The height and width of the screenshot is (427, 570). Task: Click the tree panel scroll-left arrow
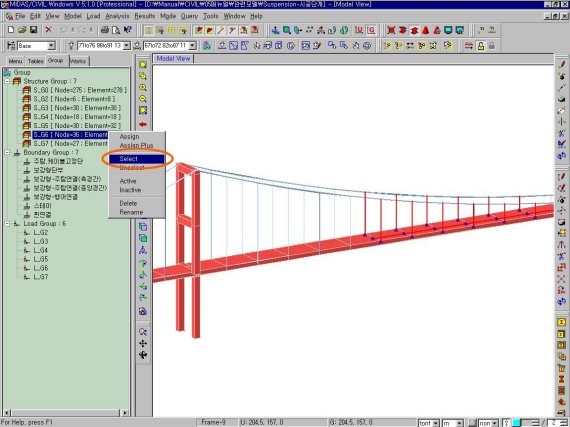click(x=7, y=413)
